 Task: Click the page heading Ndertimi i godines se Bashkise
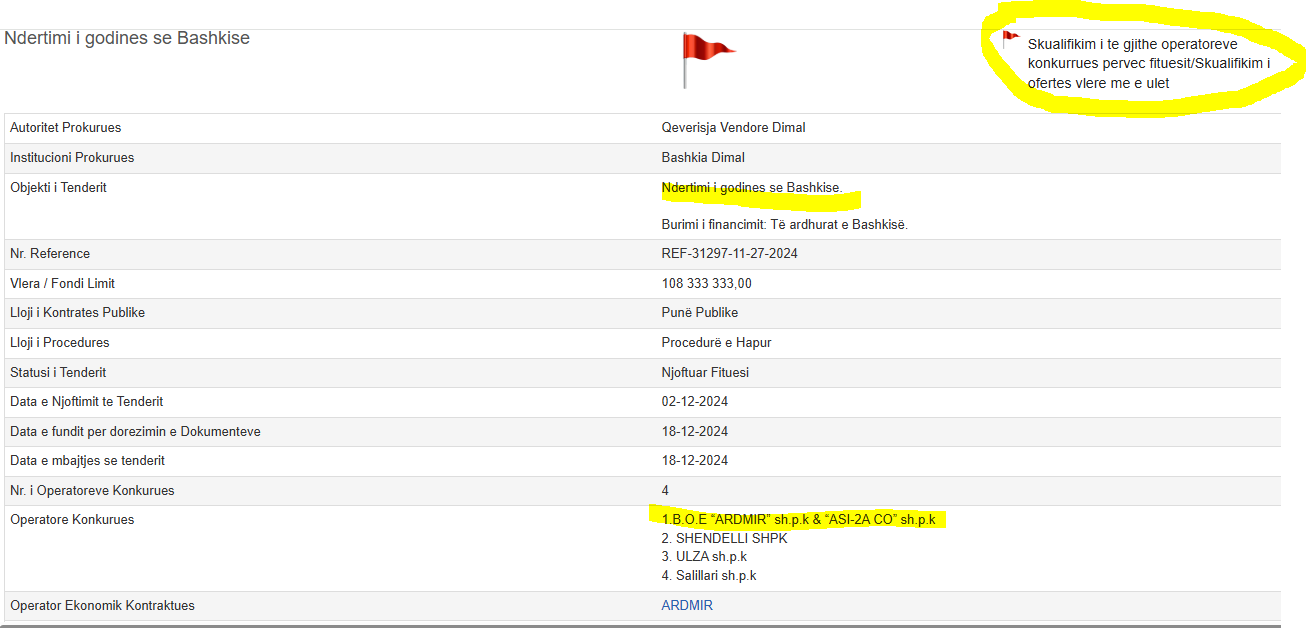tap(127, 38)
